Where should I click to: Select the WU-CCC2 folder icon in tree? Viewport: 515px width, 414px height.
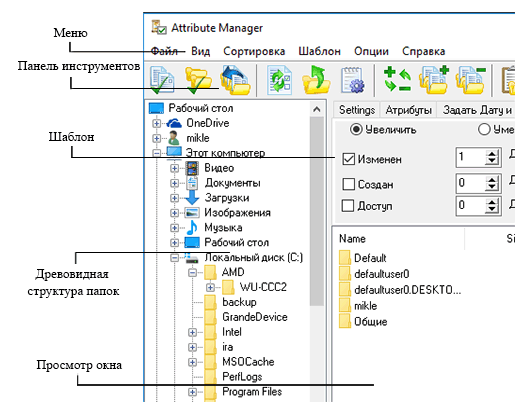click(228, 287)
